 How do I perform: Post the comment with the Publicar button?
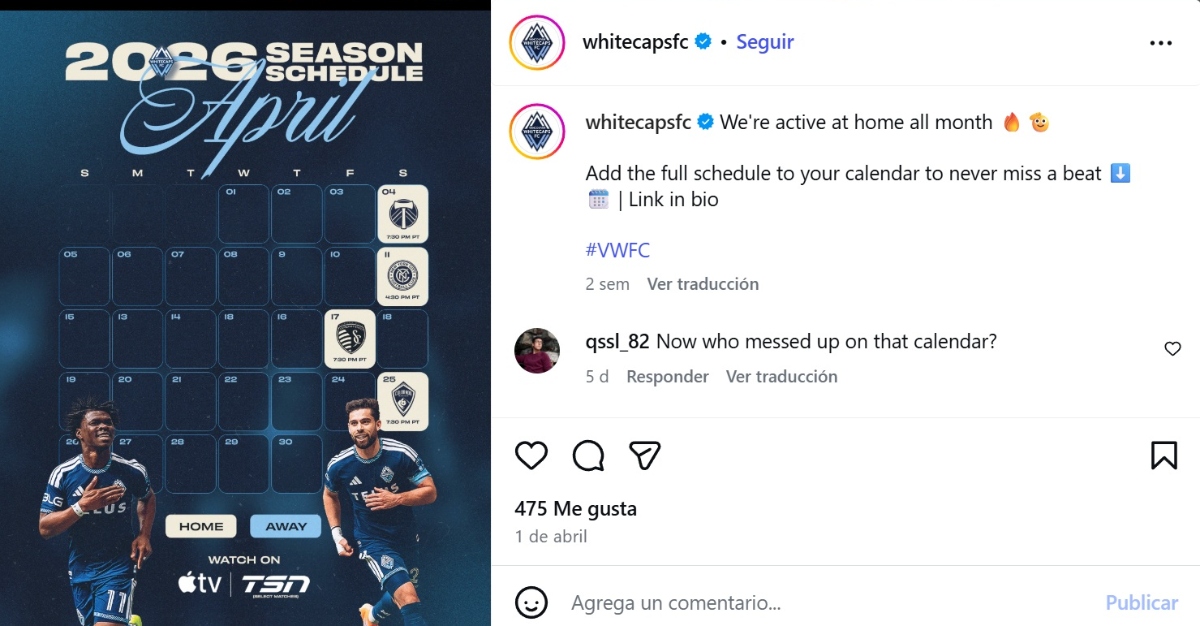coord(1141,603)
